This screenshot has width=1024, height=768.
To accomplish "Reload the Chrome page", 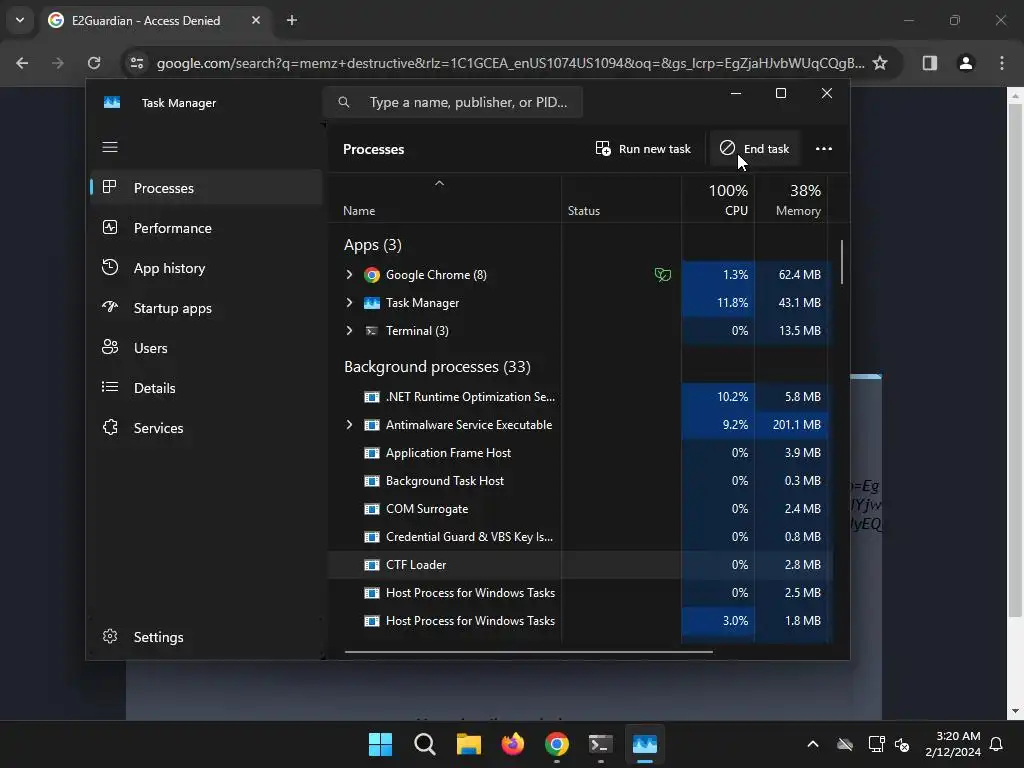I will click(x=94, y=63).
